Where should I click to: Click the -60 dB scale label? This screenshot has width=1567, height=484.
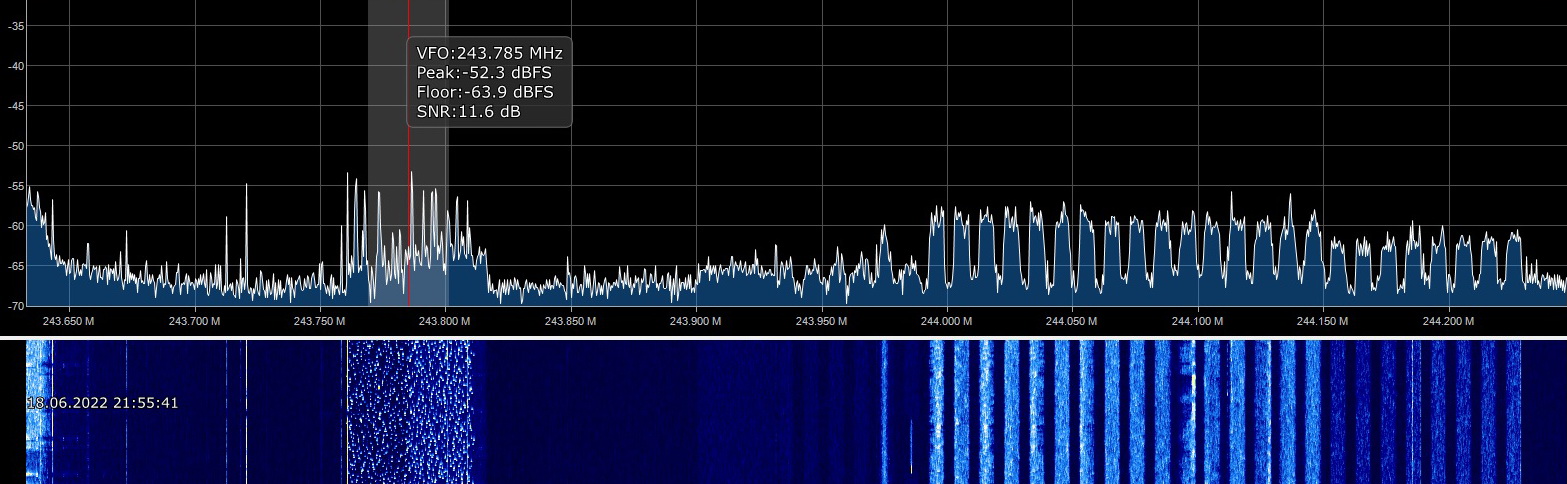coord(16,226)
